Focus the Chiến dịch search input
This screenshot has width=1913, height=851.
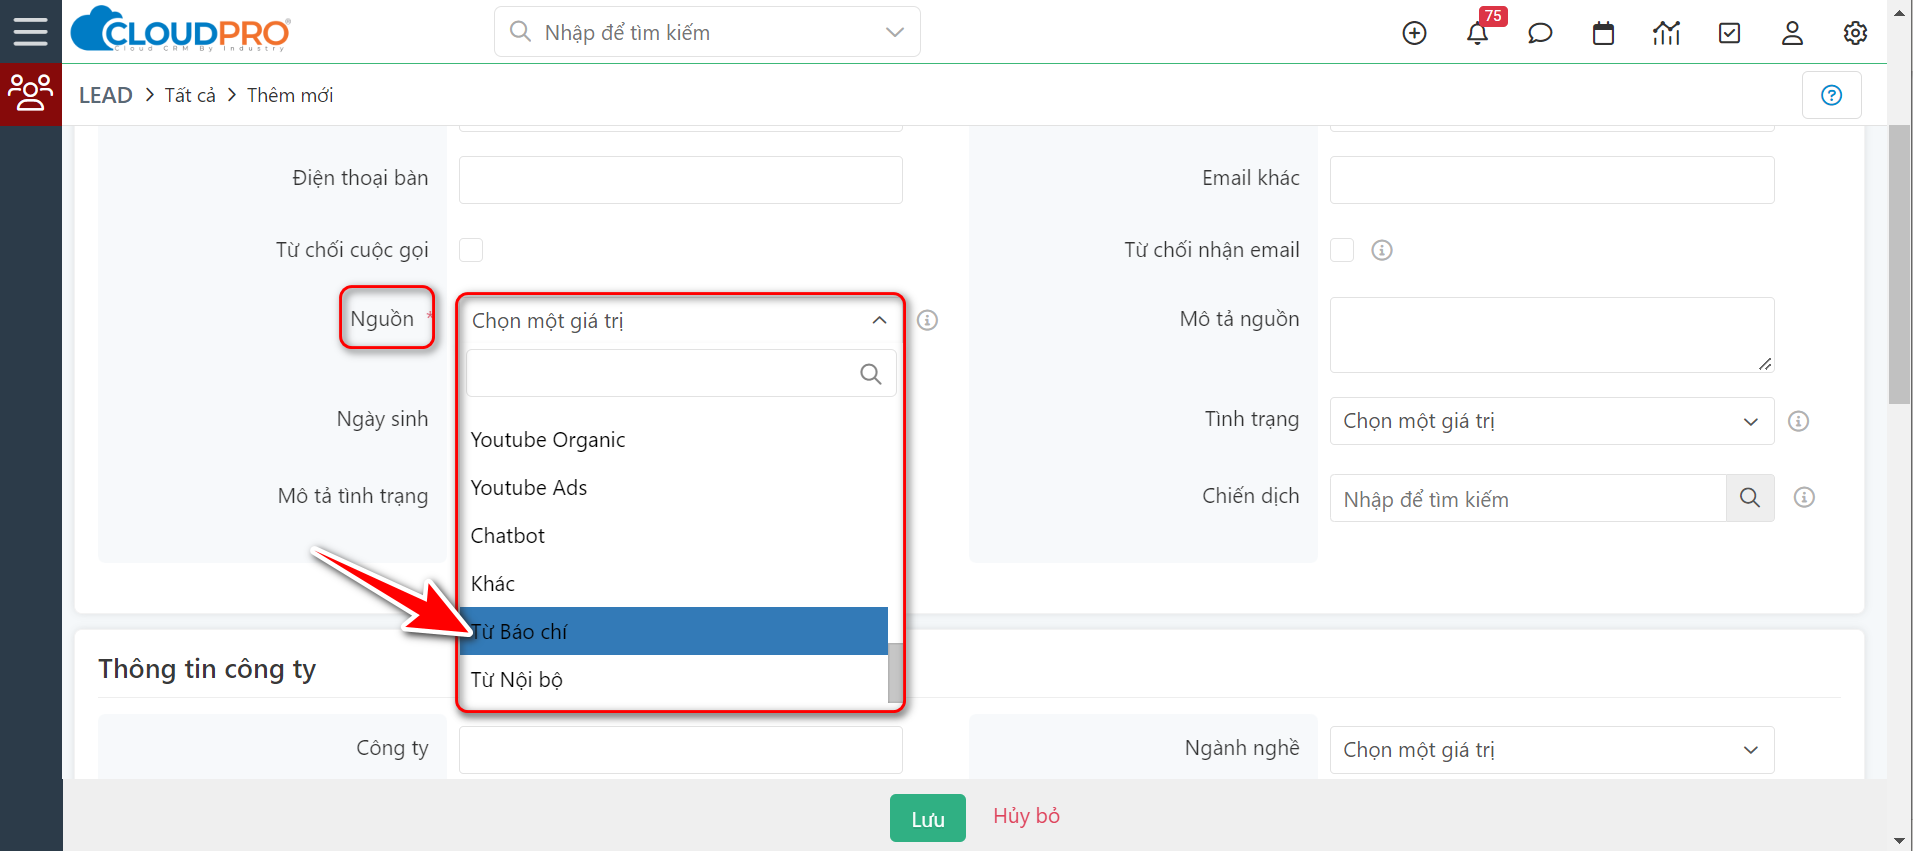tap(1528, 498)
